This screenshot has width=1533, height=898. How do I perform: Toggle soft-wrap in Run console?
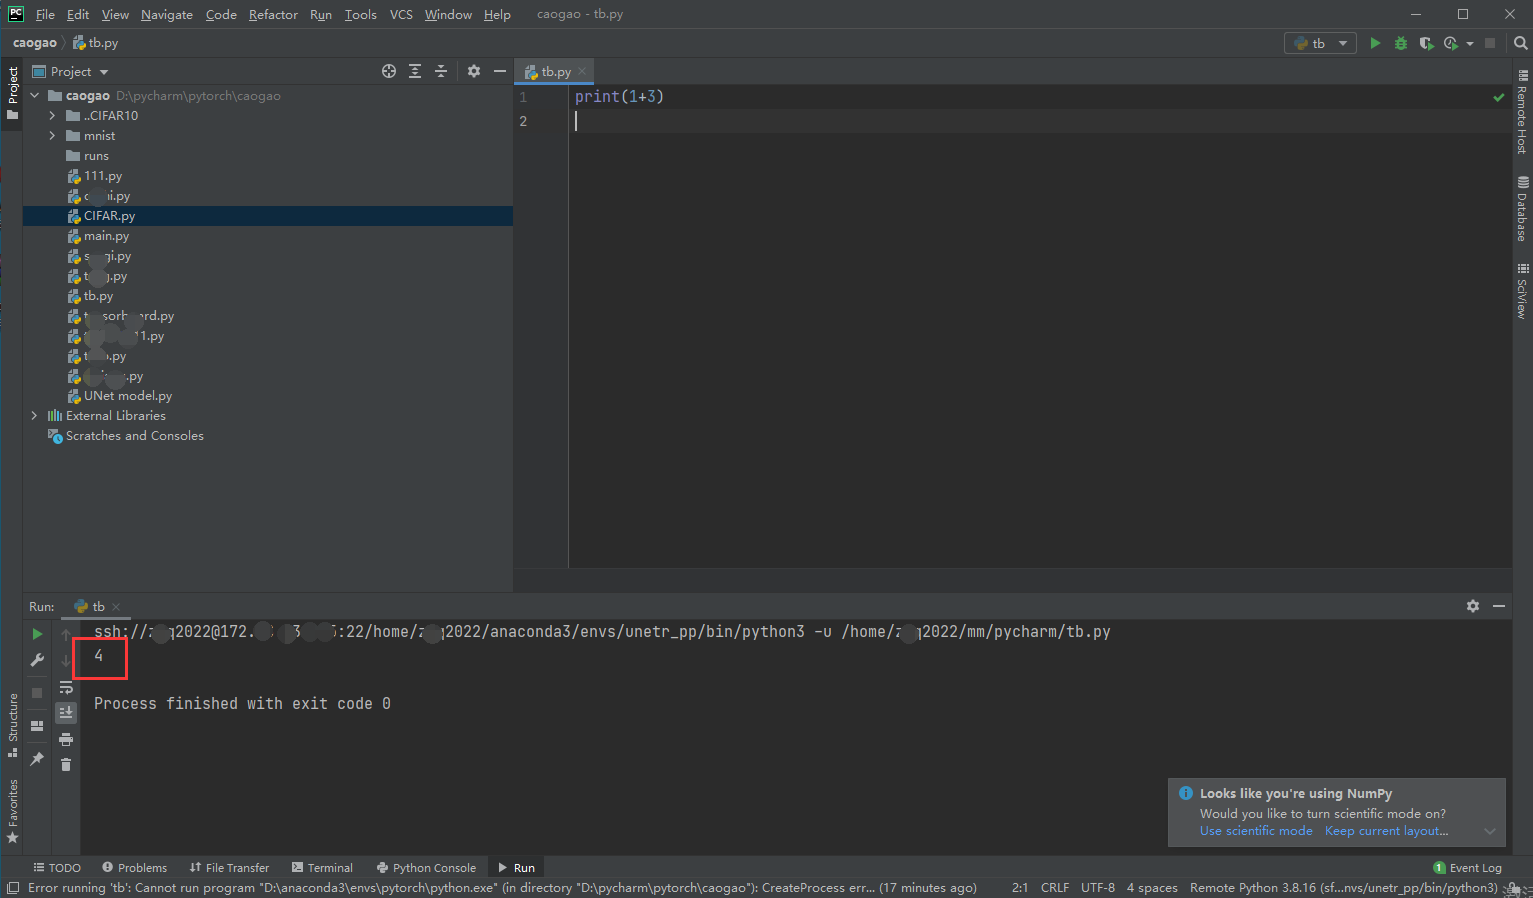pyautogui.click(x=66, y=687)
